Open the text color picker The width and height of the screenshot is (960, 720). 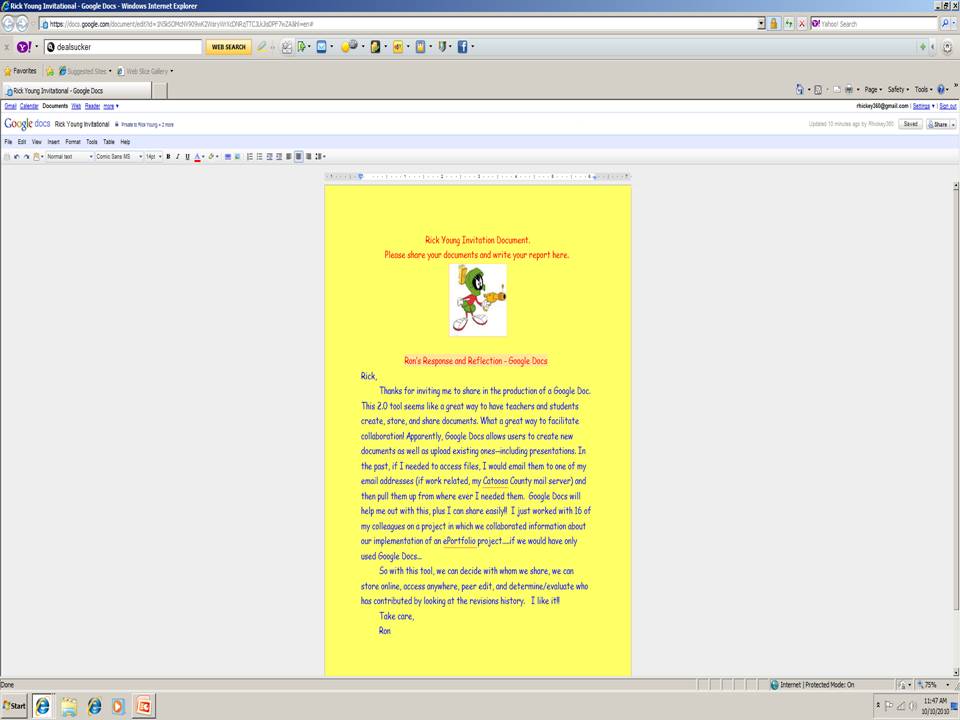tap(198, 157)
